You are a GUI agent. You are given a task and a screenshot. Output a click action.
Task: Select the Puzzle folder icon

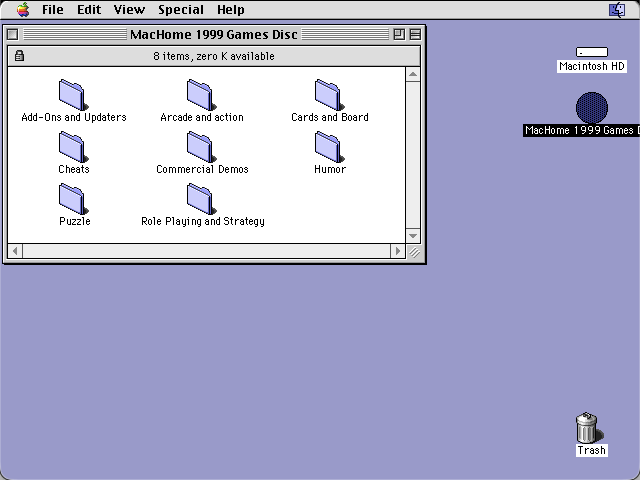click(x=73, y=198)
